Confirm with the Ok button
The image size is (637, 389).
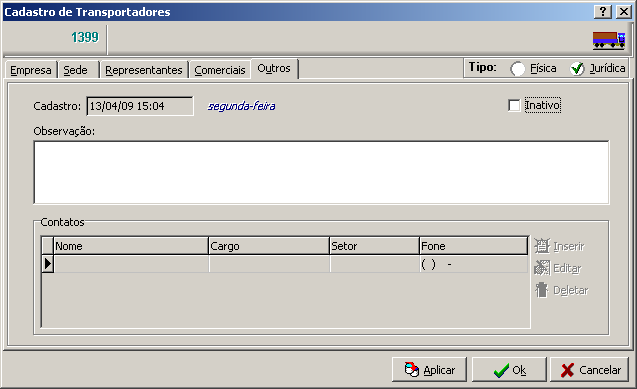pos(509,370)
